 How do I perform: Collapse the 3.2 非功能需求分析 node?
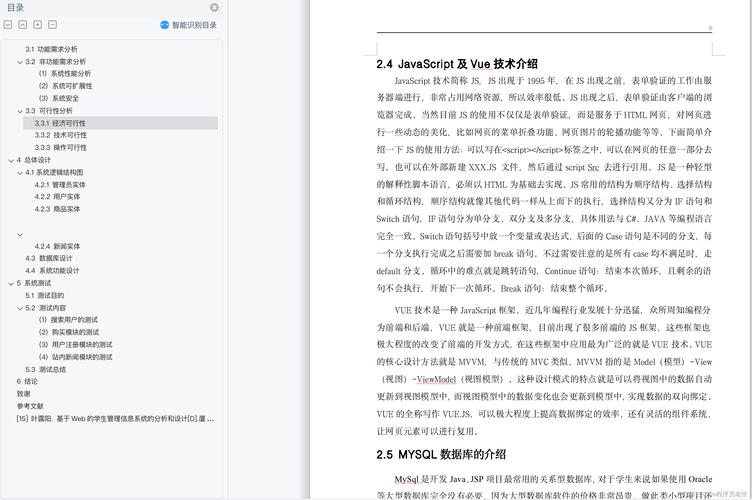coord(20,62)
